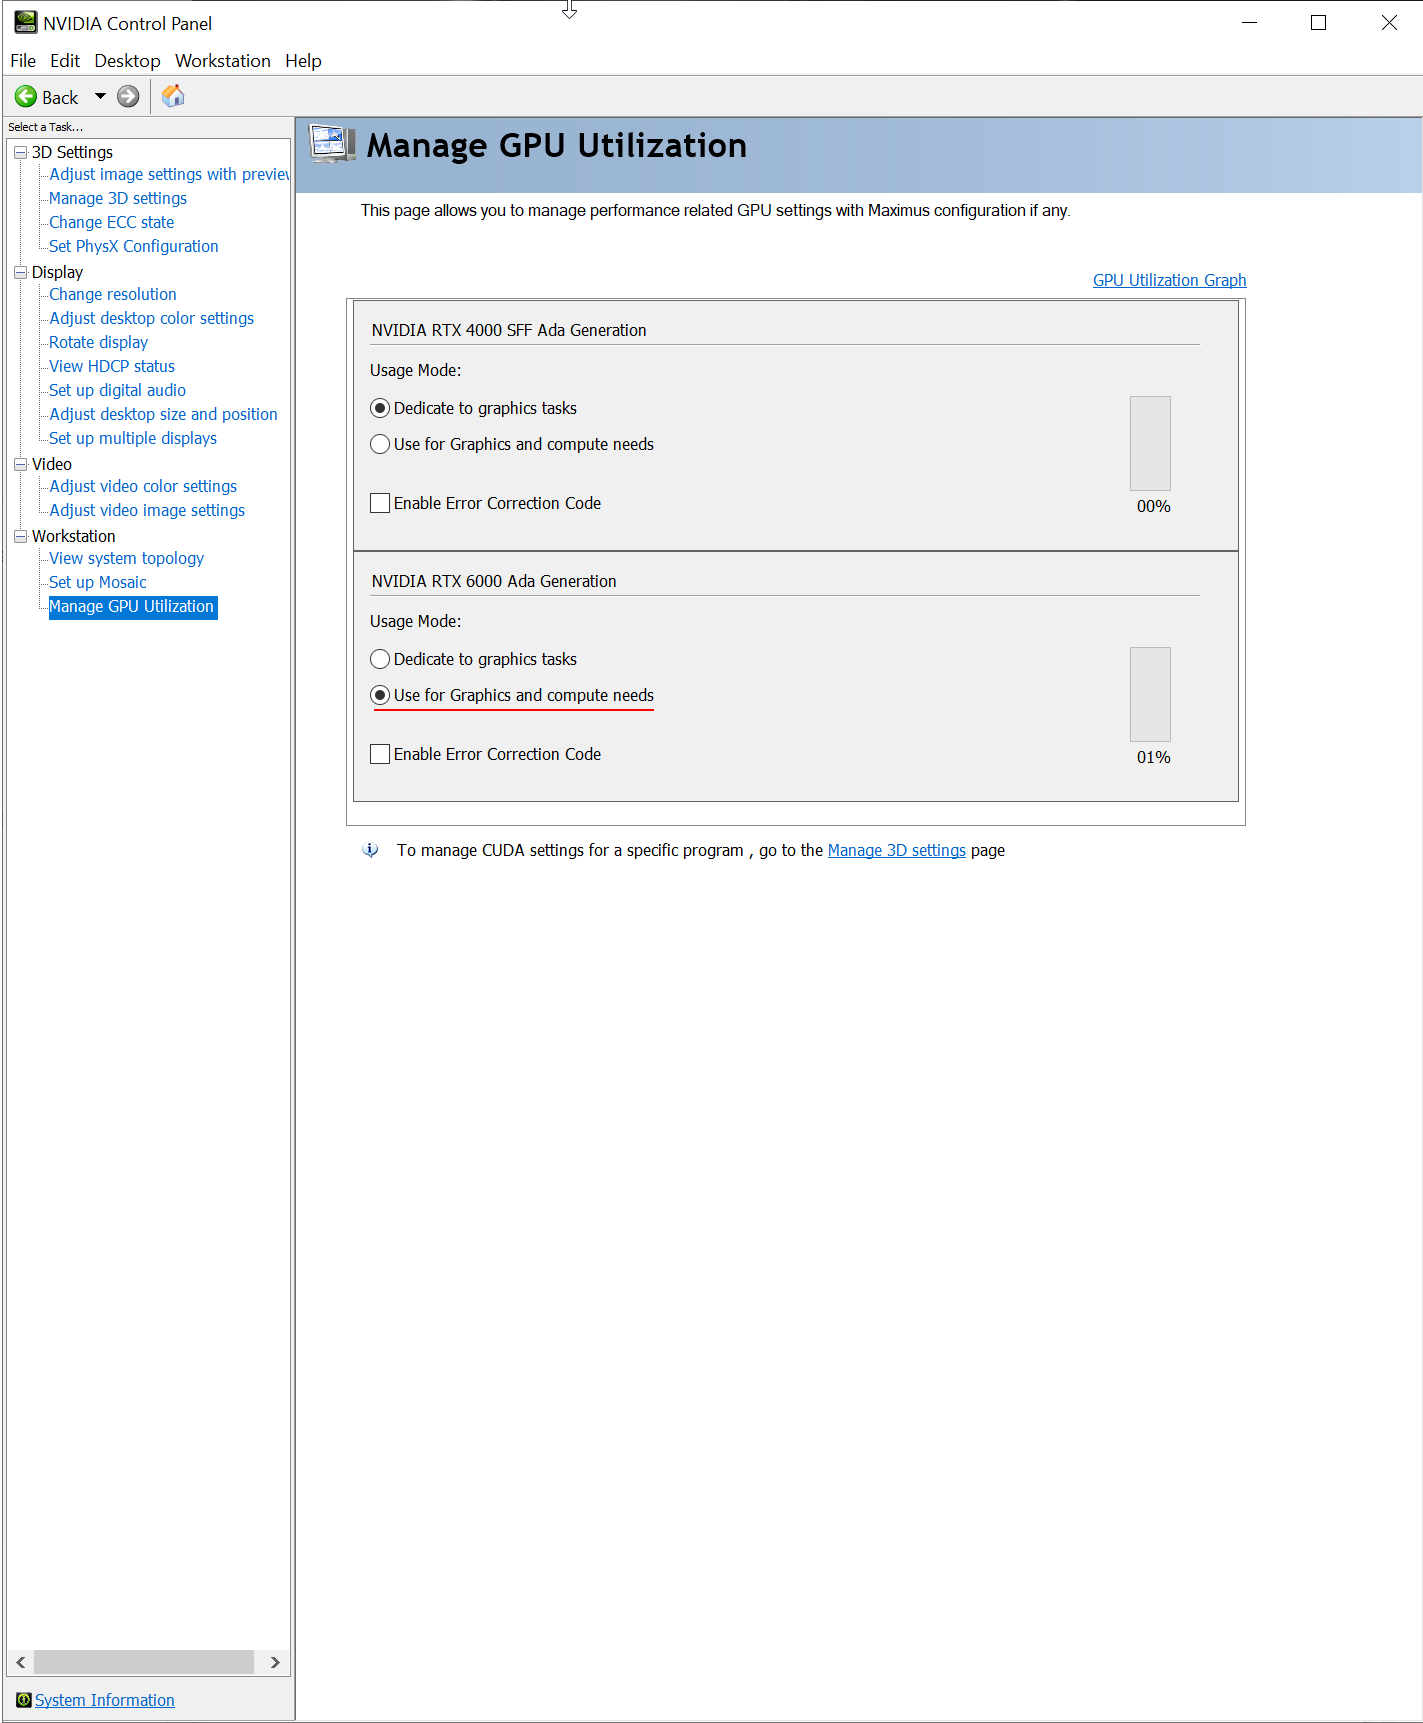Image resolution: width=1423 pixels, height=1723 pixels.
Task: Open the Help menu
Action: pos(303,61)
